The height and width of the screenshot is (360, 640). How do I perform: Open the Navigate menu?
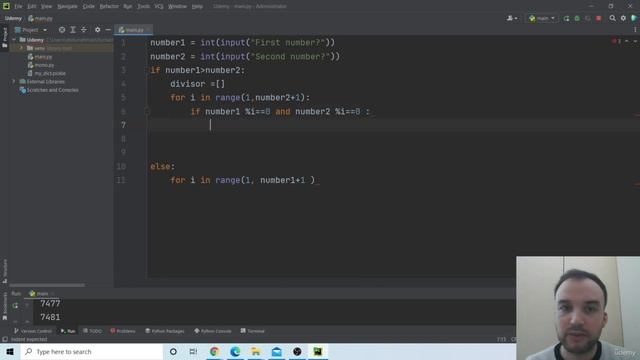pos(67,7)
